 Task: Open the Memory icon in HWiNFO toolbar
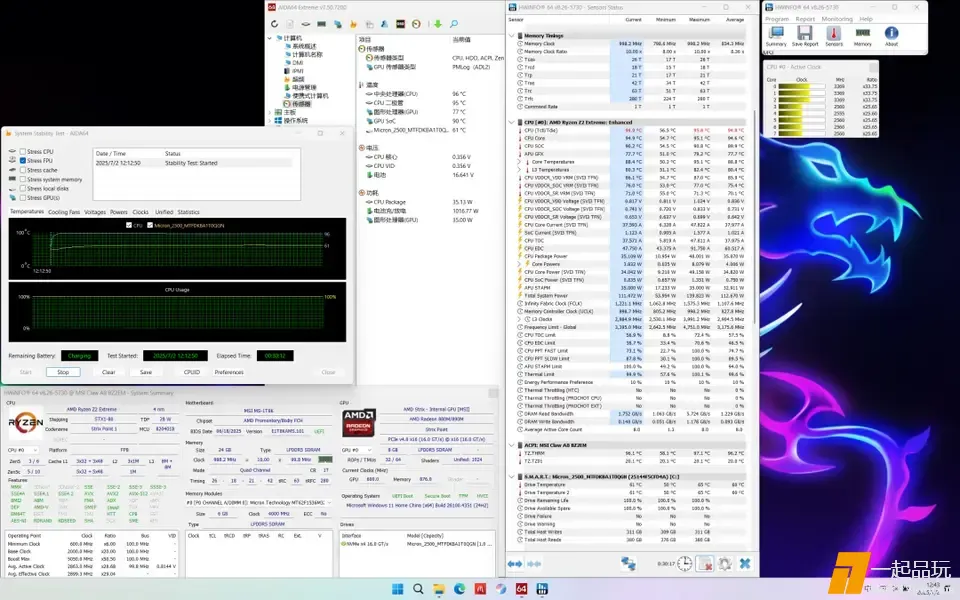tap(863, 36)
